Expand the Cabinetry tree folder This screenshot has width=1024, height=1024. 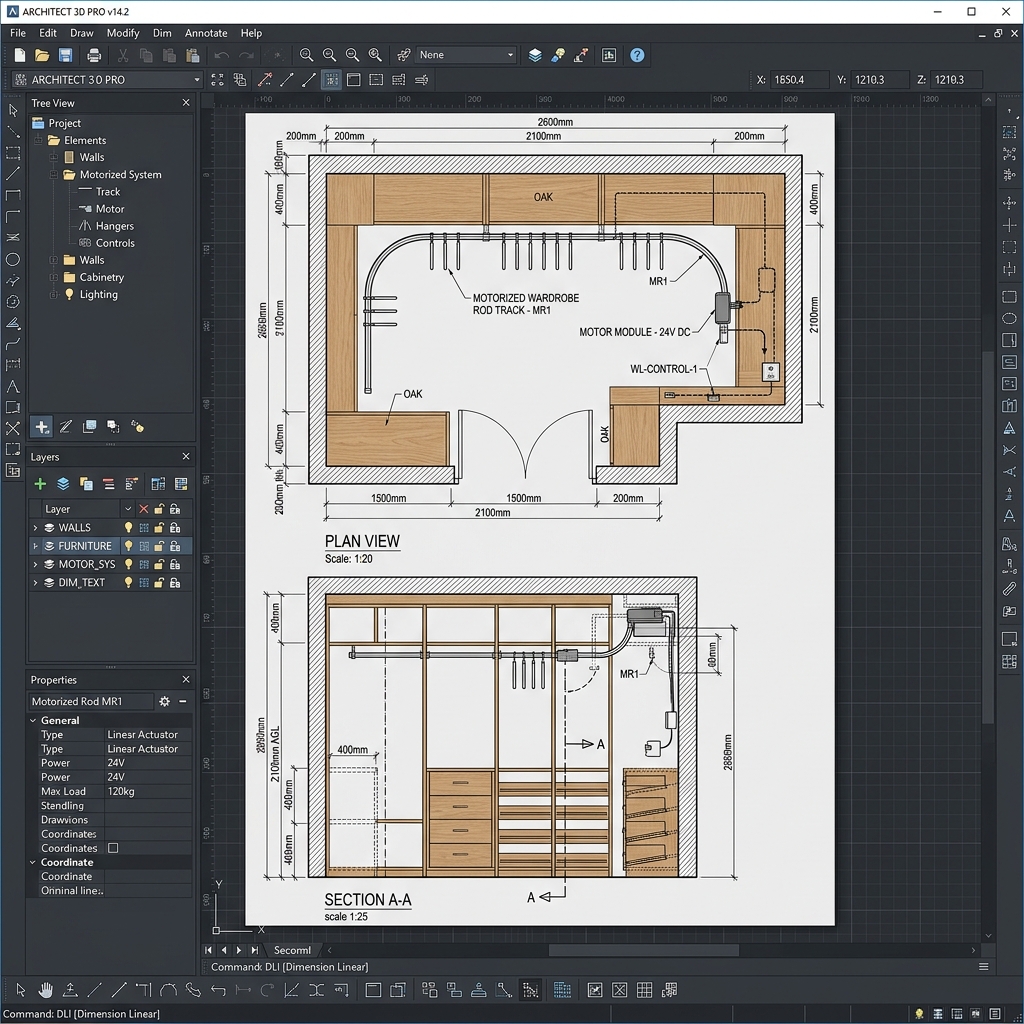54,278
